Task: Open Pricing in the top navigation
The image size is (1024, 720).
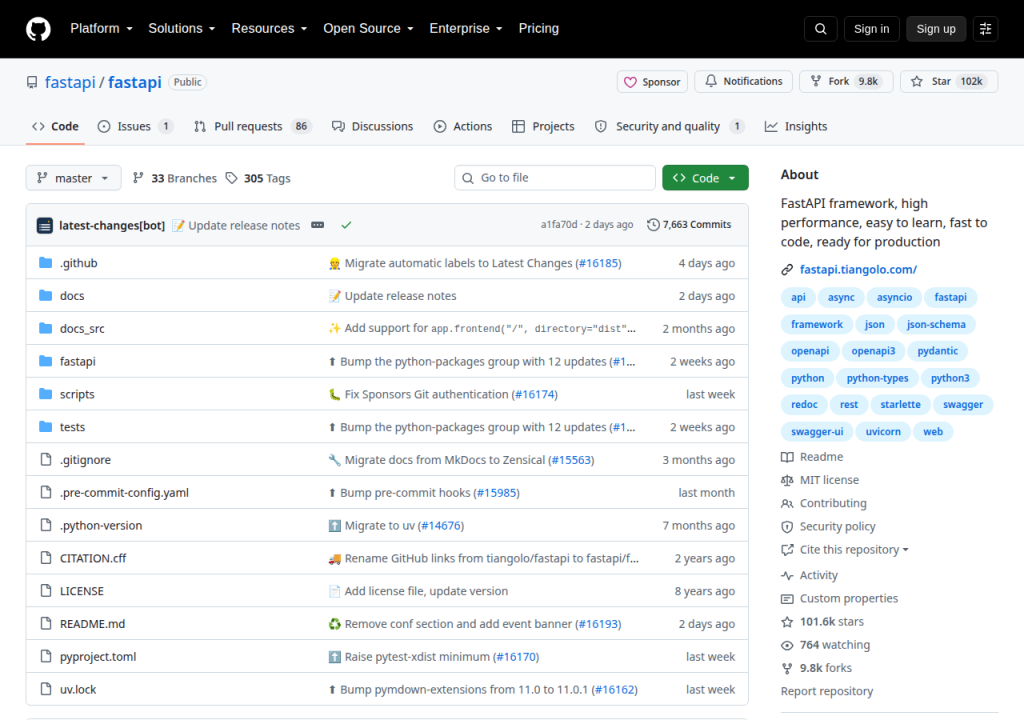Action: (x=539, y=29)
